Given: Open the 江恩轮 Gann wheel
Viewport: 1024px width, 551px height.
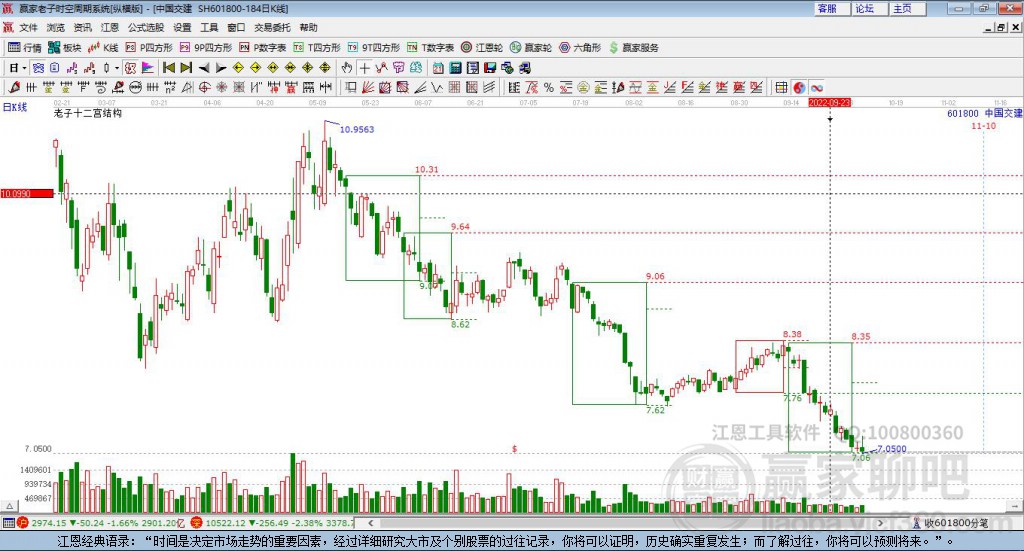Looking at the screenshot, I should coord(482,48).
